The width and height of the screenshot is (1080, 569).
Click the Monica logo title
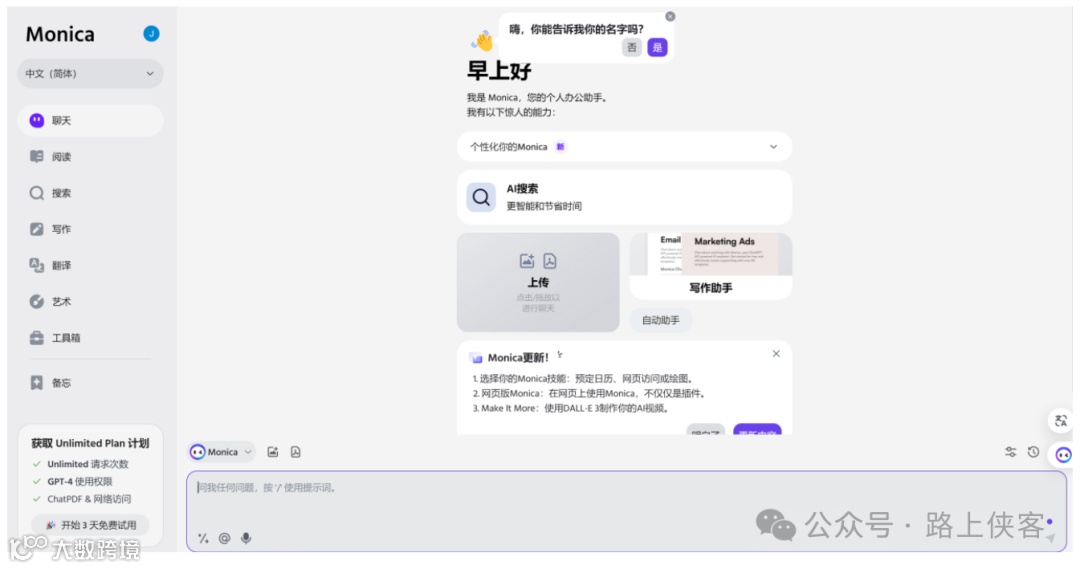pos(60,34)
